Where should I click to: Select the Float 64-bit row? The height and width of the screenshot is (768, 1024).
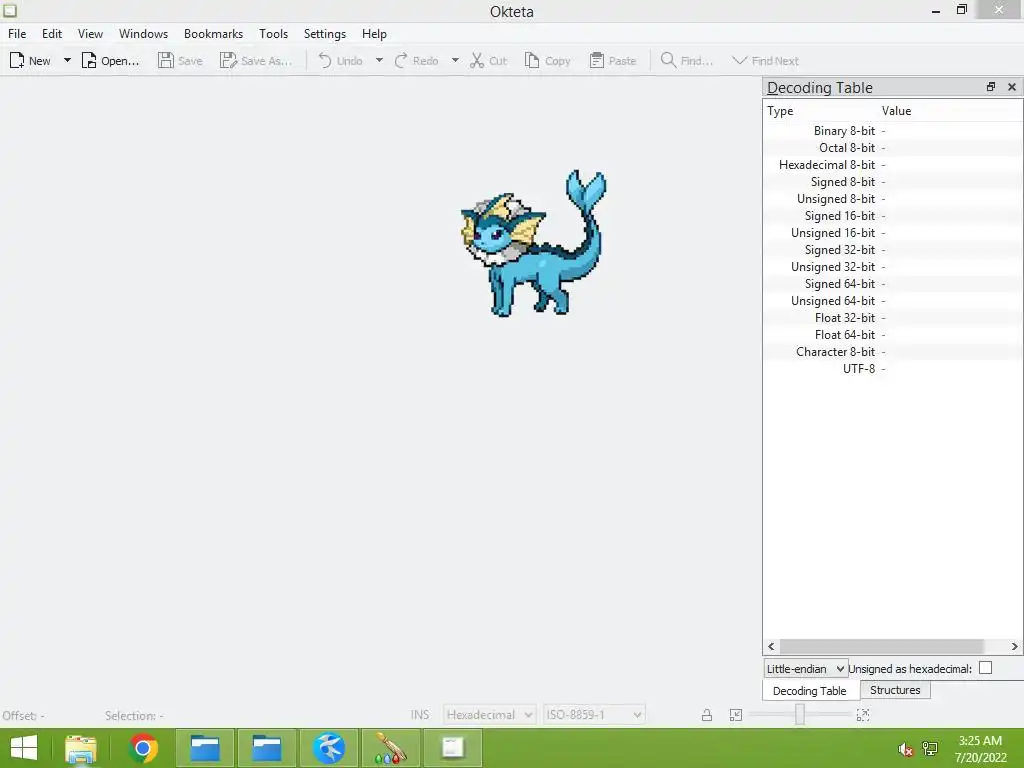893,334
